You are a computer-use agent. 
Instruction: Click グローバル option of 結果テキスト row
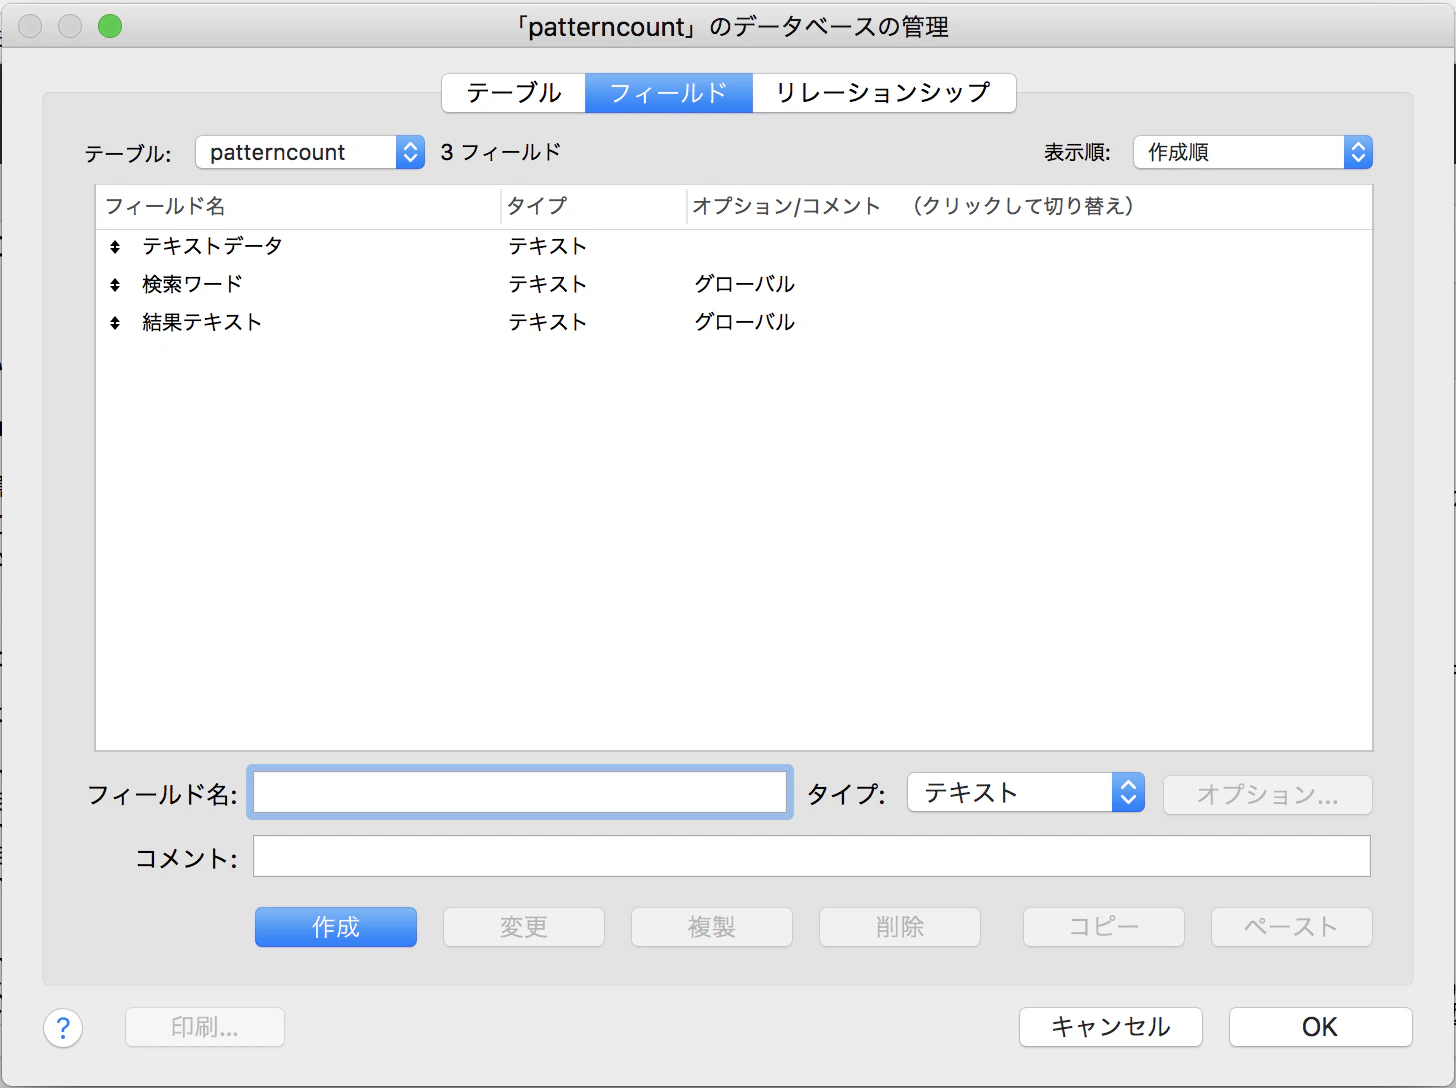point(745,322)
